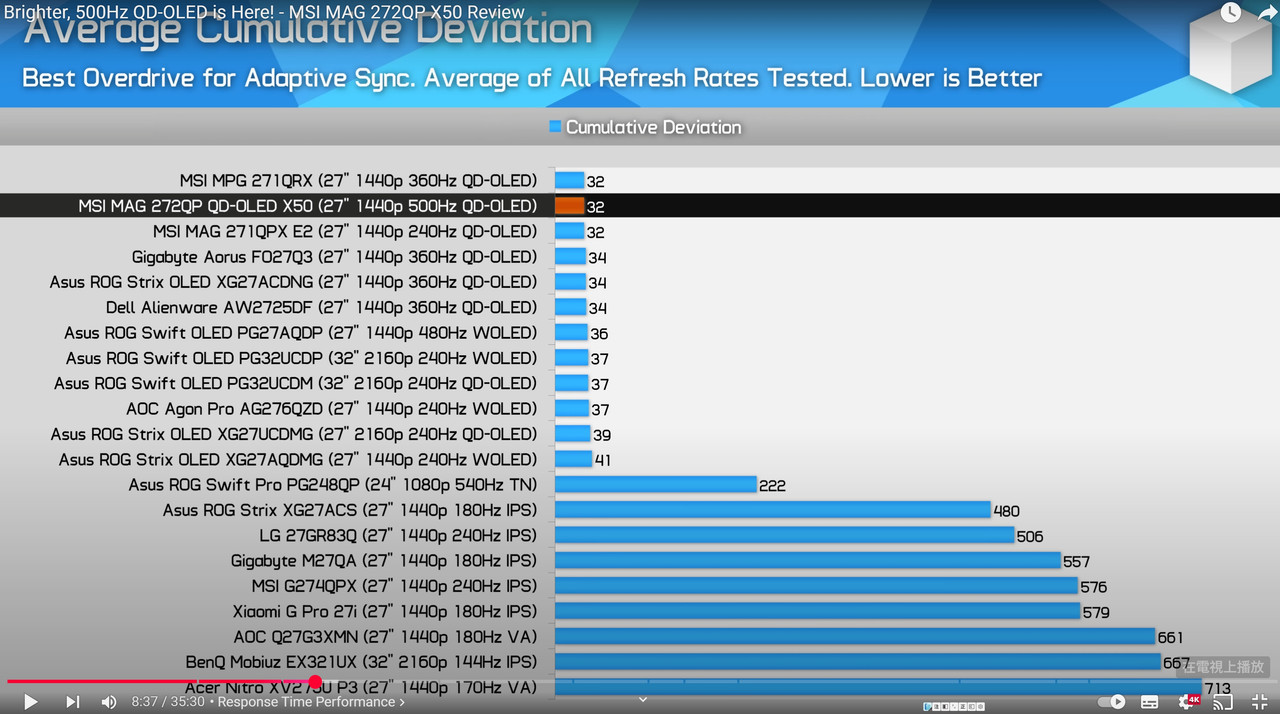Click the blue legend swatch beside Cumulative Deviation
1280x714 pixels.
pos(555,127)
